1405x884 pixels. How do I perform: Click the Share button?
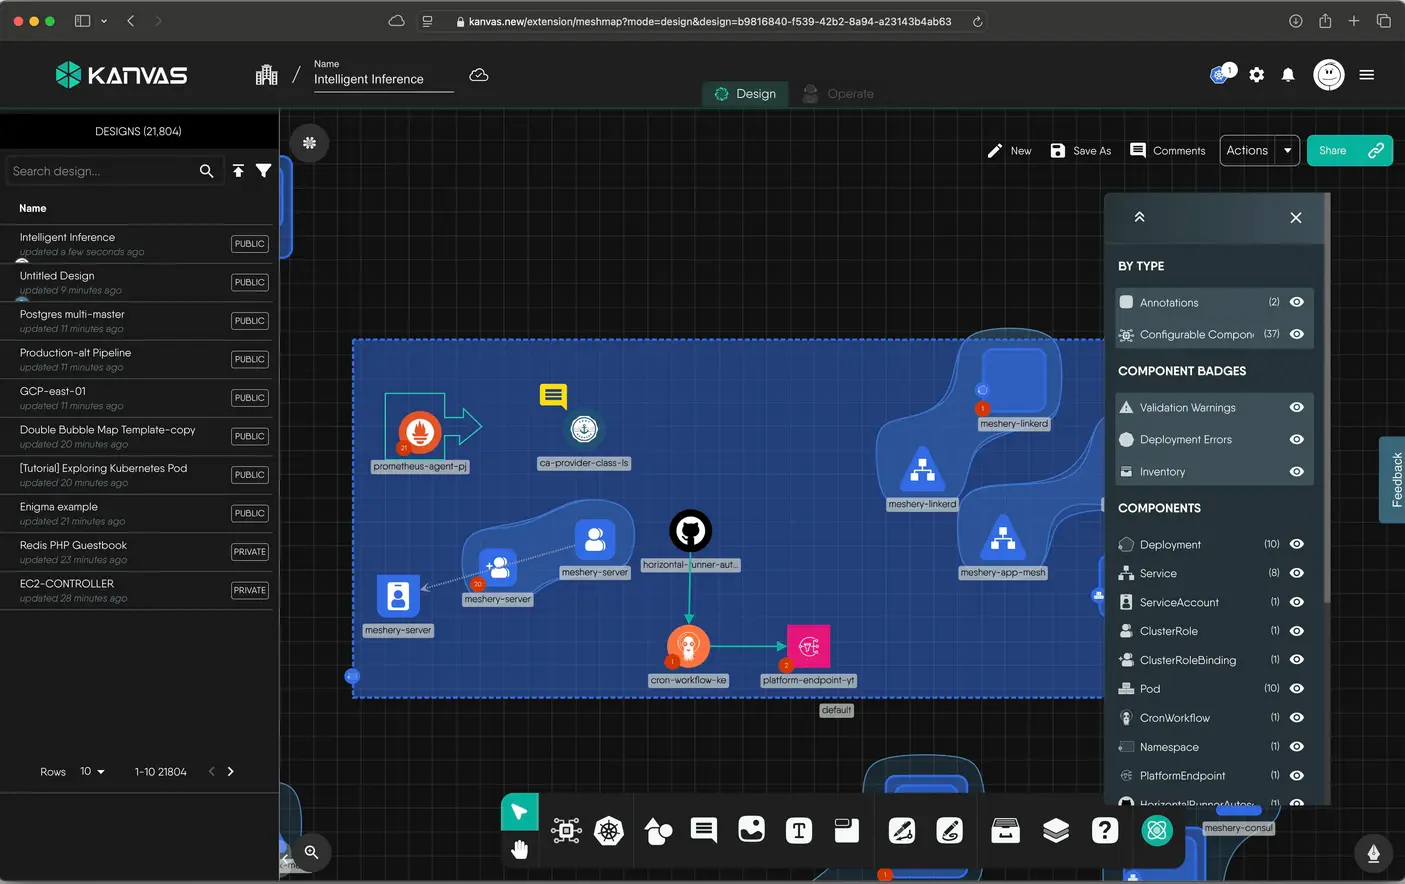pos(1333,151)
